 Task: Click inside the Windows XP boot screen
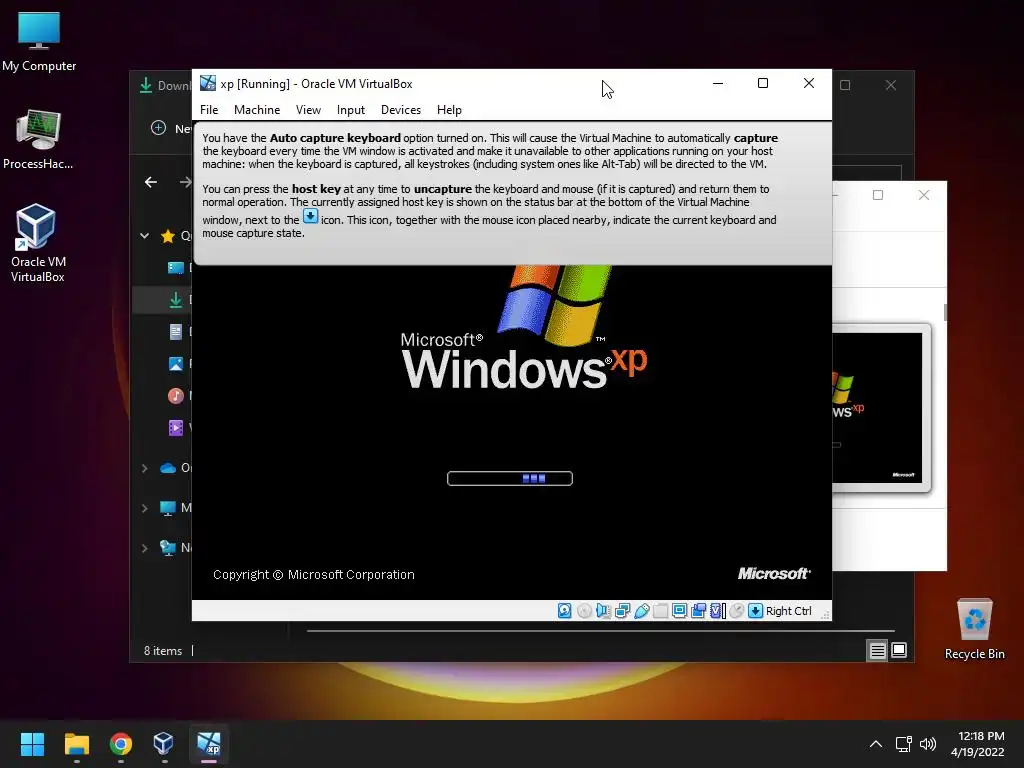pyautogui.click(x=511, y=432)
